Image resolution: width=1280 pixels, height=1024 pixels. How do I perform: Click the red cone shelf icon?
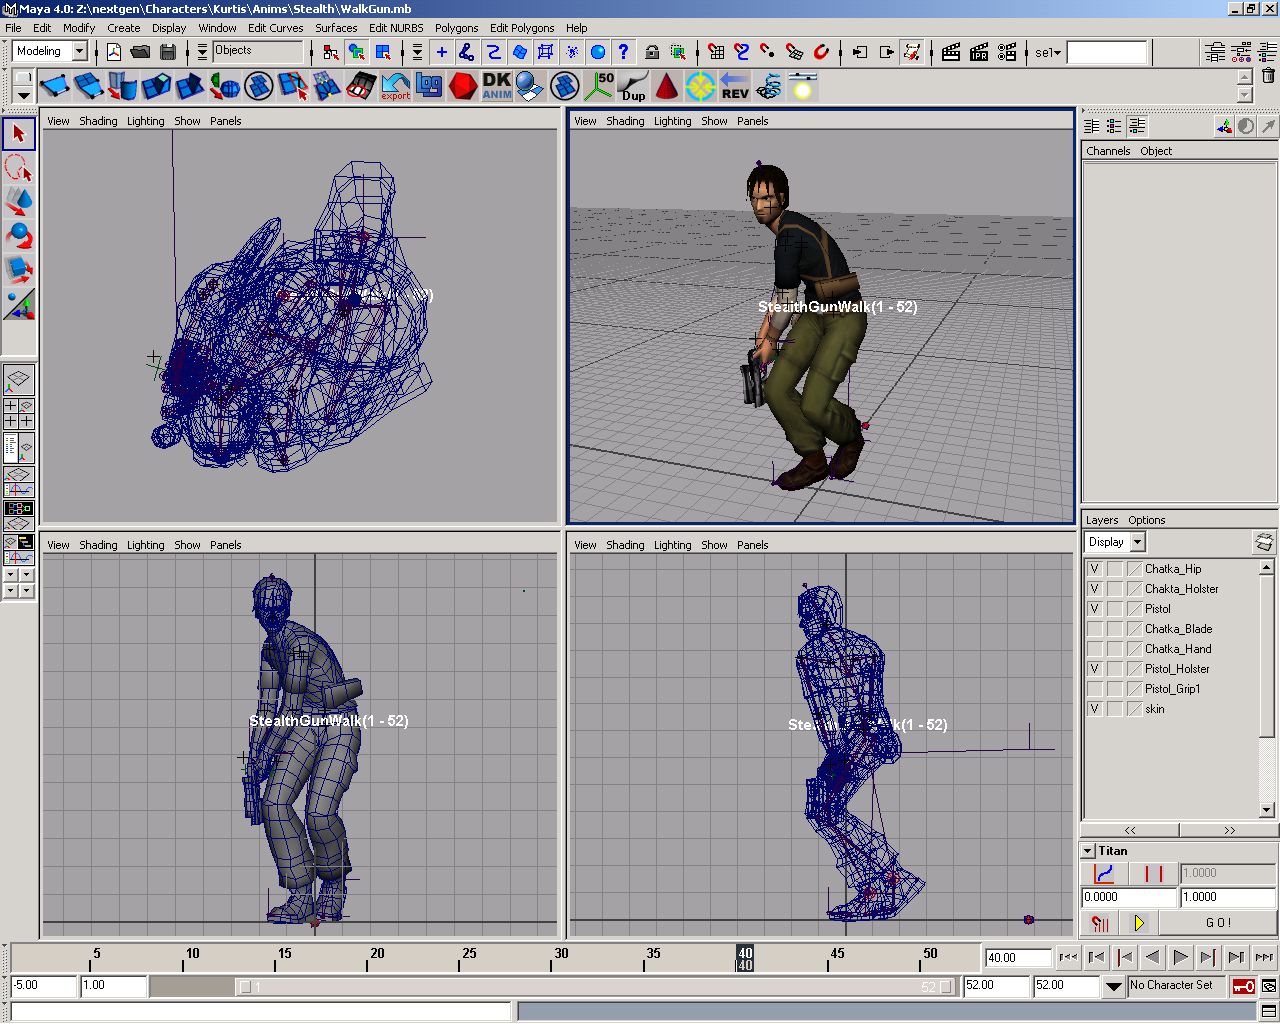(x=666, y=86)
